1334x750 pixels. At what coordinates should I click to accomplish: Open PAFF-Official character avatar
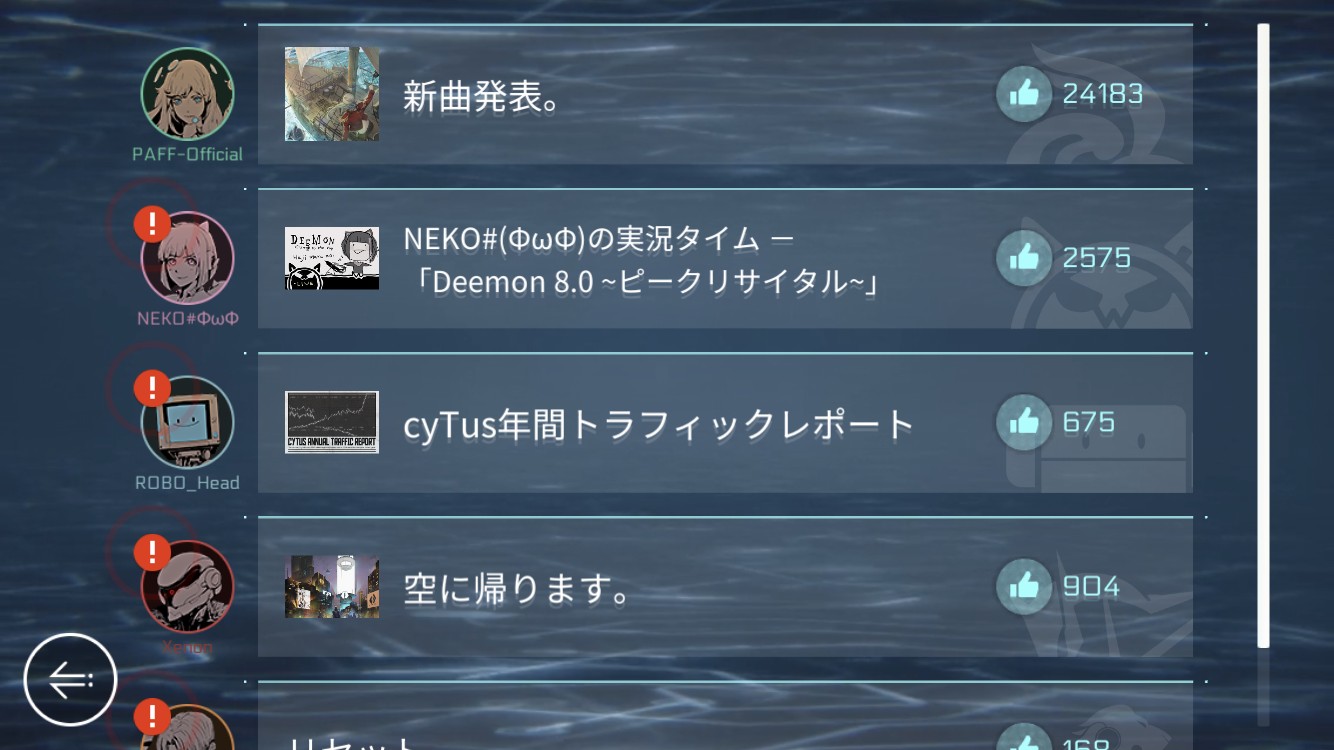point(187,93)
